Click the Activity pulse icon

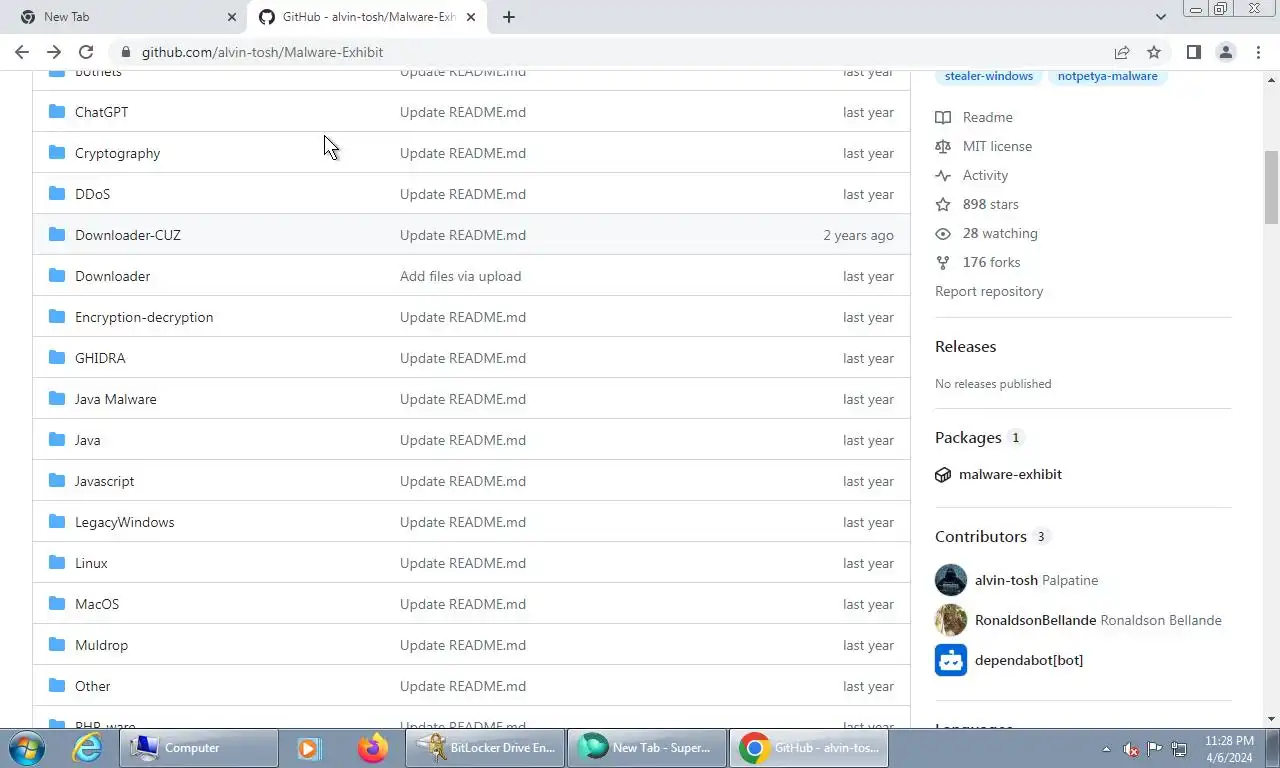(943, 175)
